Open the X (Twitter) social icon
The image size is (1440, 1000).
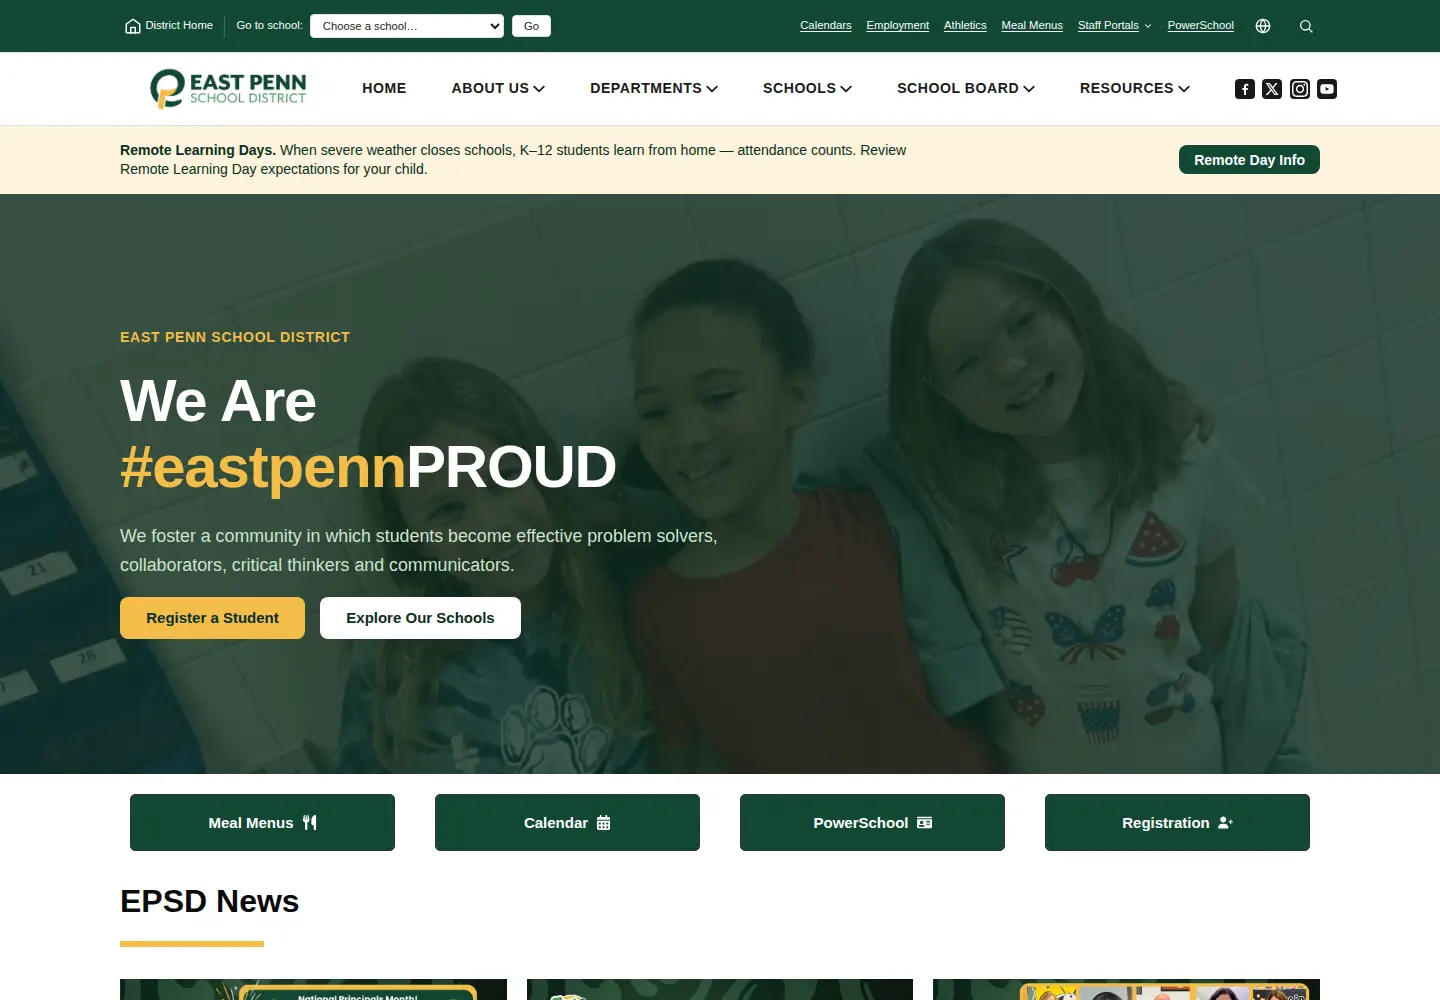1272,89
